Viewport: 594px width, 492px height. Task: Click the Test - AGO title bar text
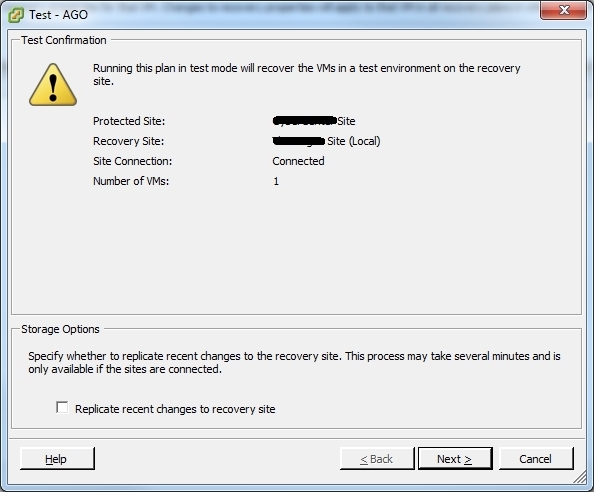[58, 15]
